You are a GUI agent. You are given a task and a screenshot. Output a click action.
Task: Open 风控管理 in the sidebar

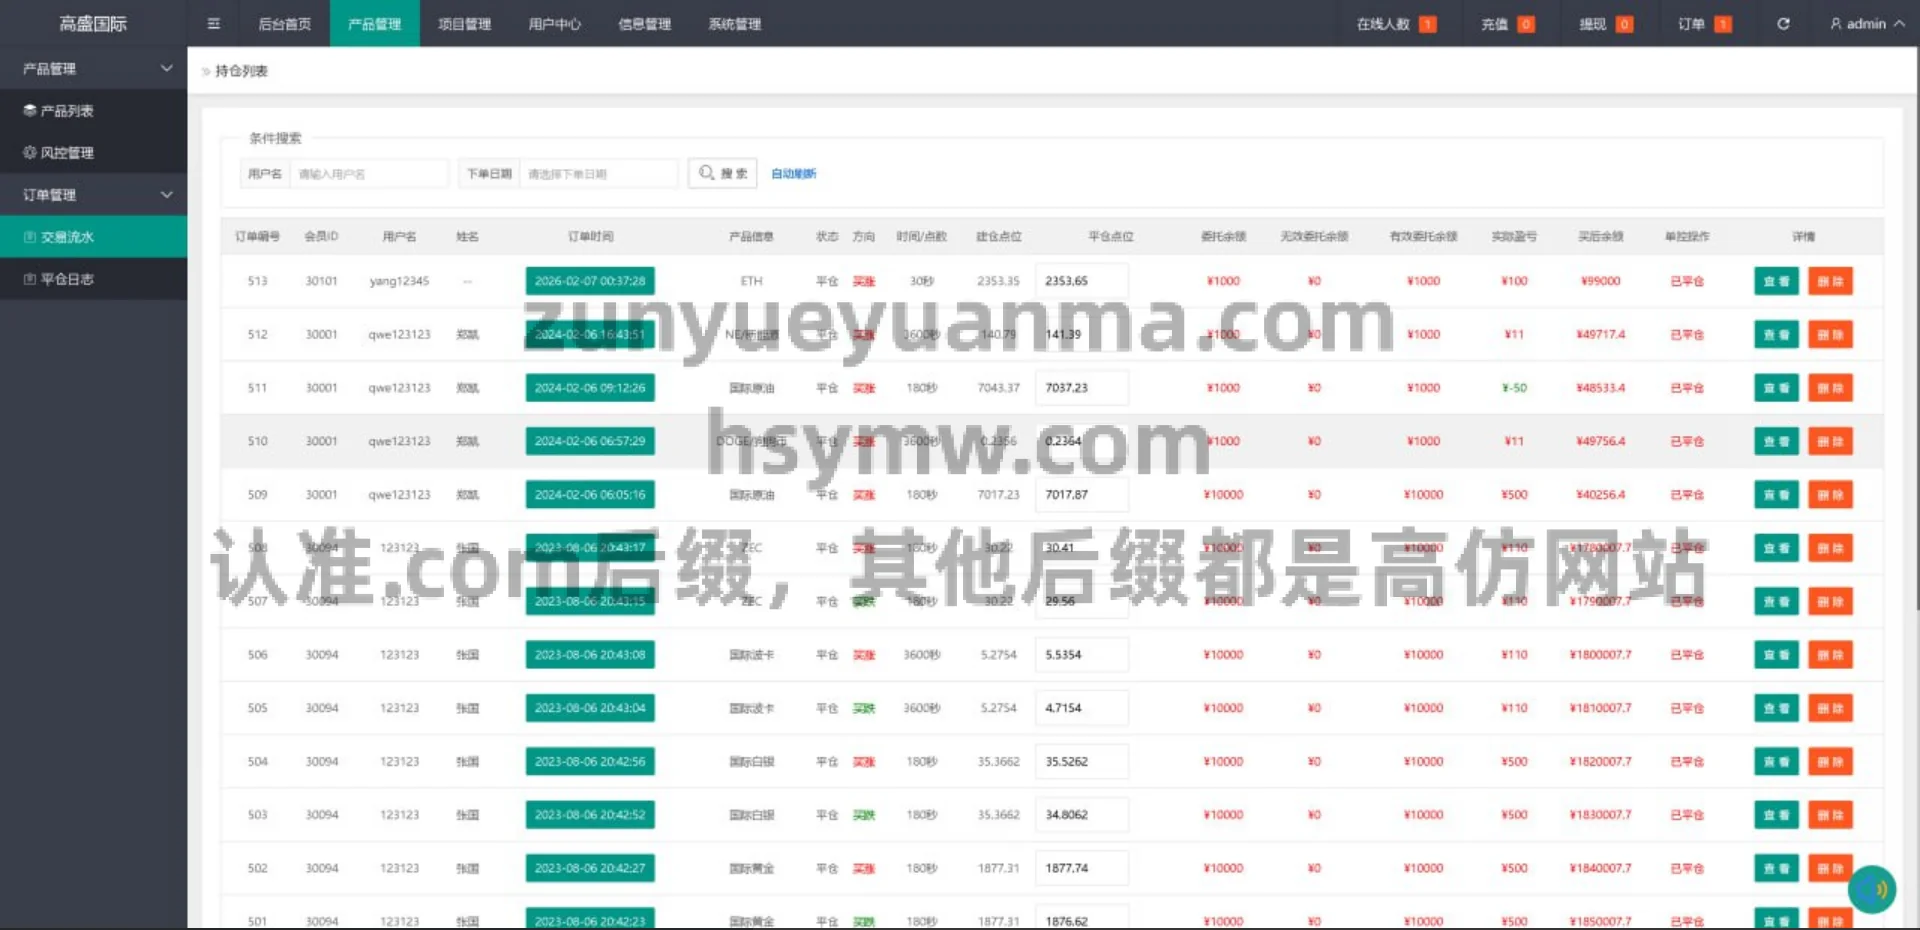67,153
